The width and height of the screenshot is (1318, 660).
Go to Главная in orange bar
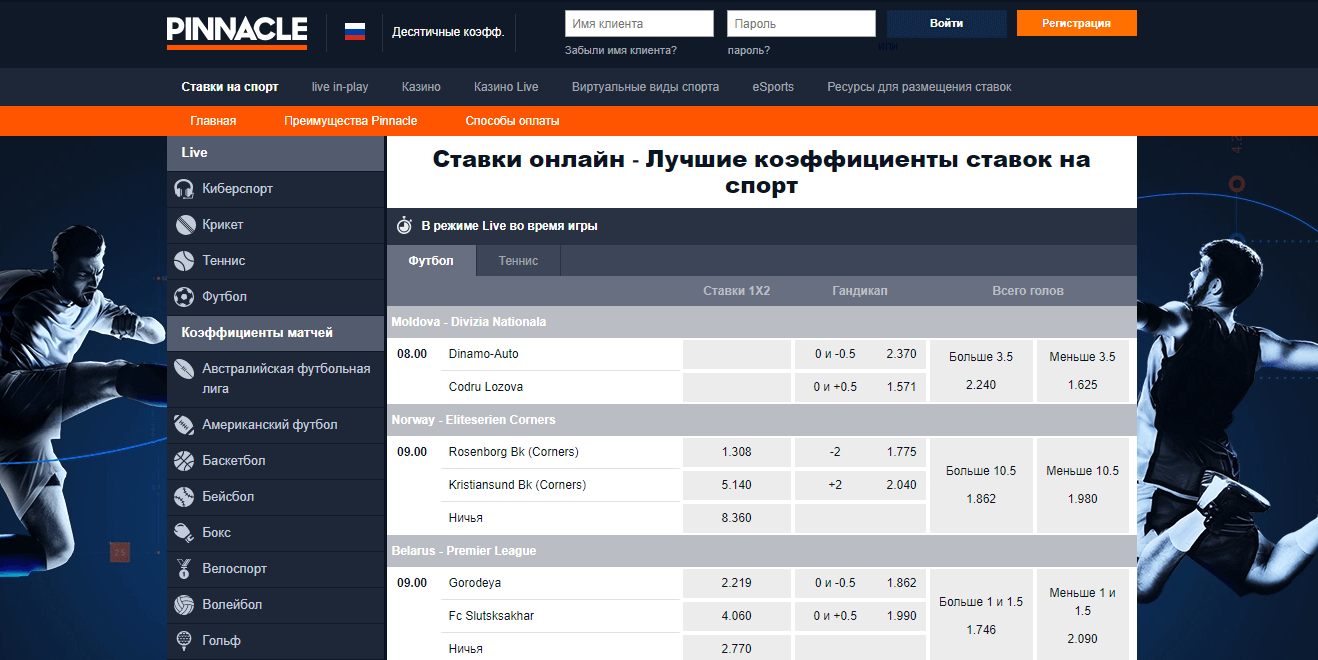point(213,121)
